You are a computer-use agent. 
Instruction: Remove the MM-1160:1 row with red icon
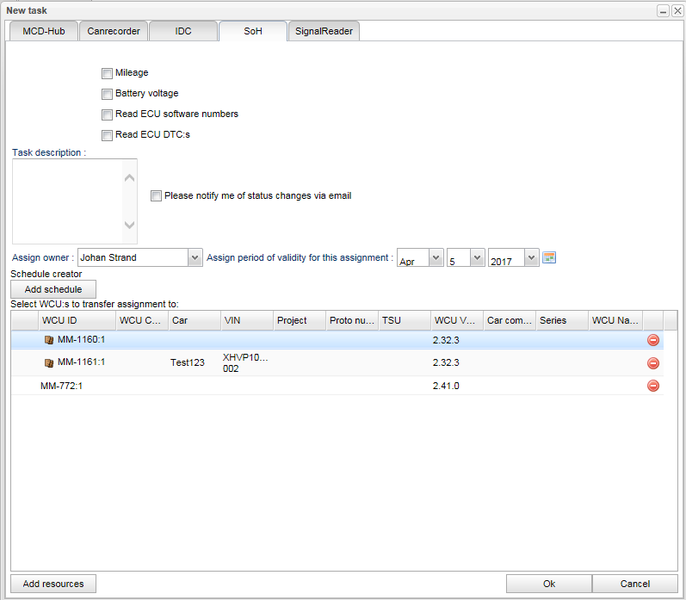pyautogui.click(x=653, y=340)
